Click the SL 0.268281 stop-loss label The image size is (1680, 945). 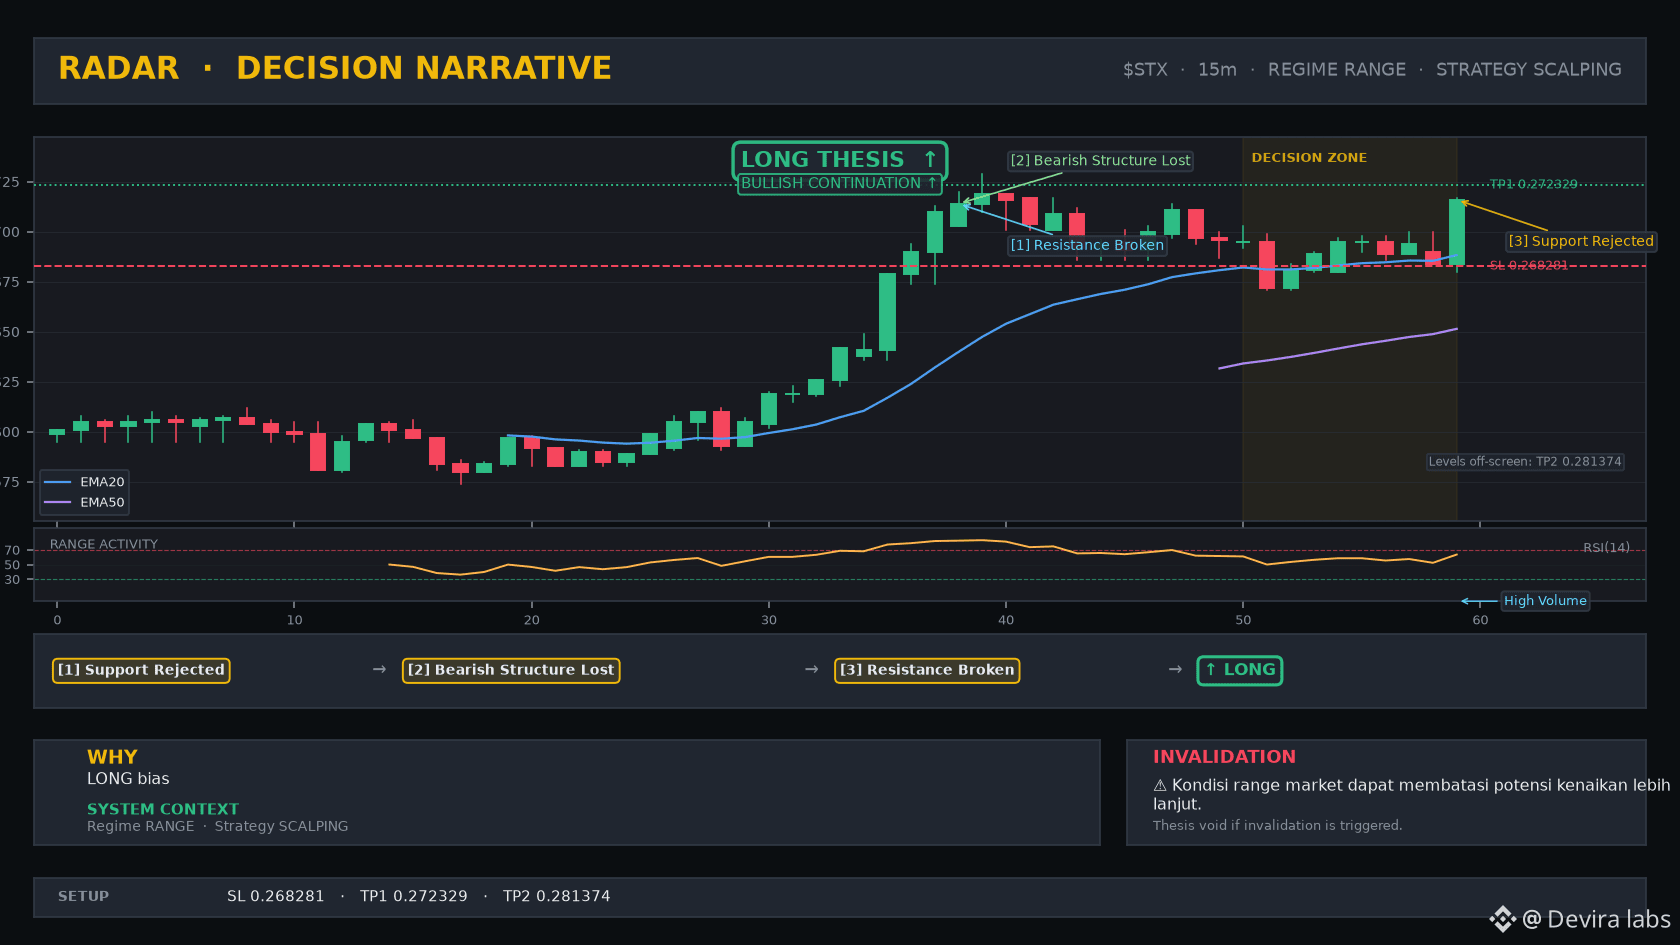pos(1528,266)
